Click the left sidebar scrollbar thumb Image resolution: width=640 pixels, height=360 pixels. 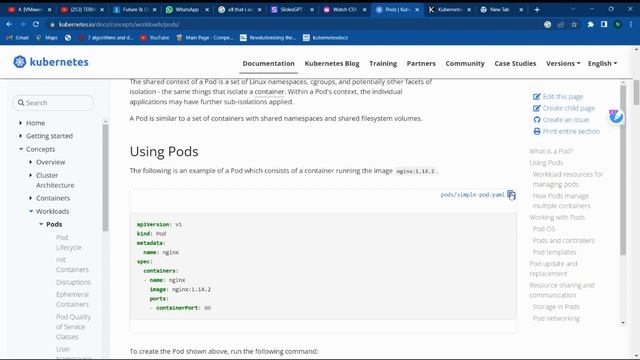click(105, 178)
